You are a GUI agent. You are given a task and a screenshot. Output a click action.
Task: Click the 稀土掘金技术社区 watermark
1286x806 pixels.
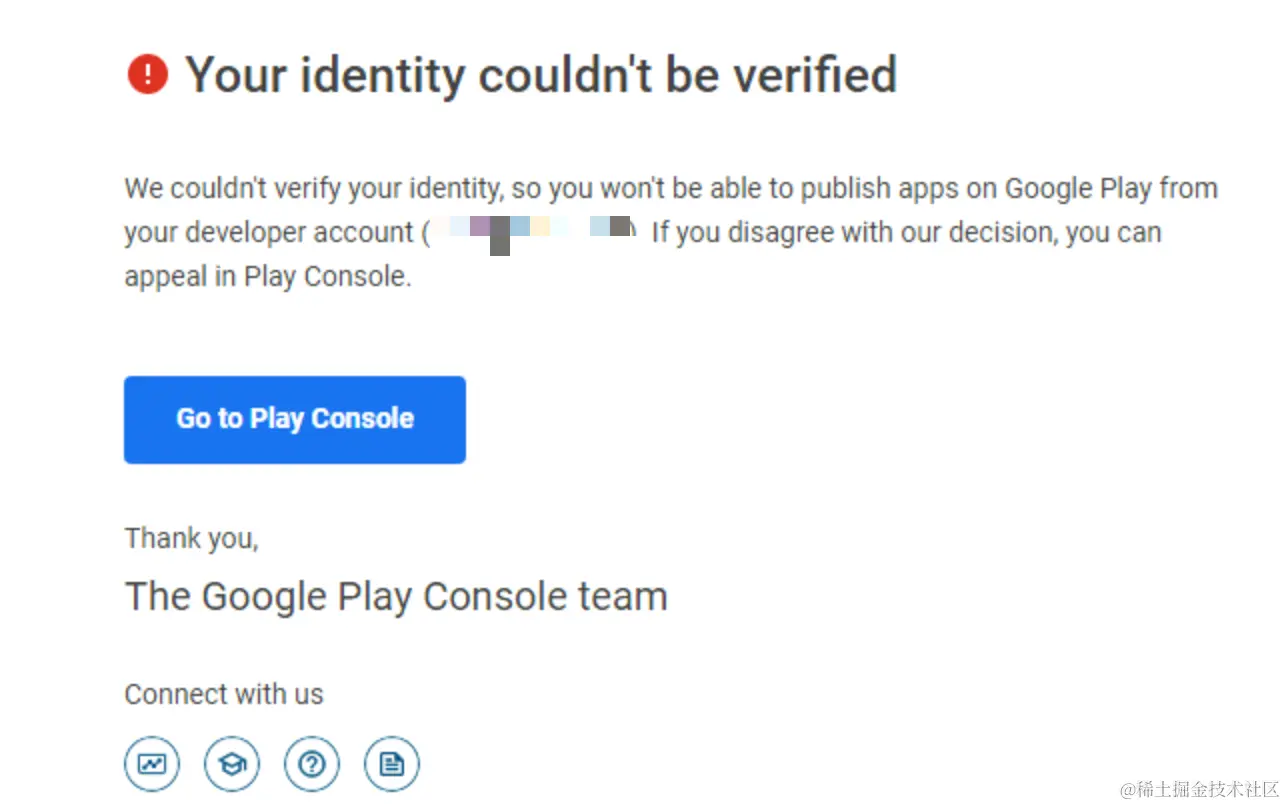1199,789
